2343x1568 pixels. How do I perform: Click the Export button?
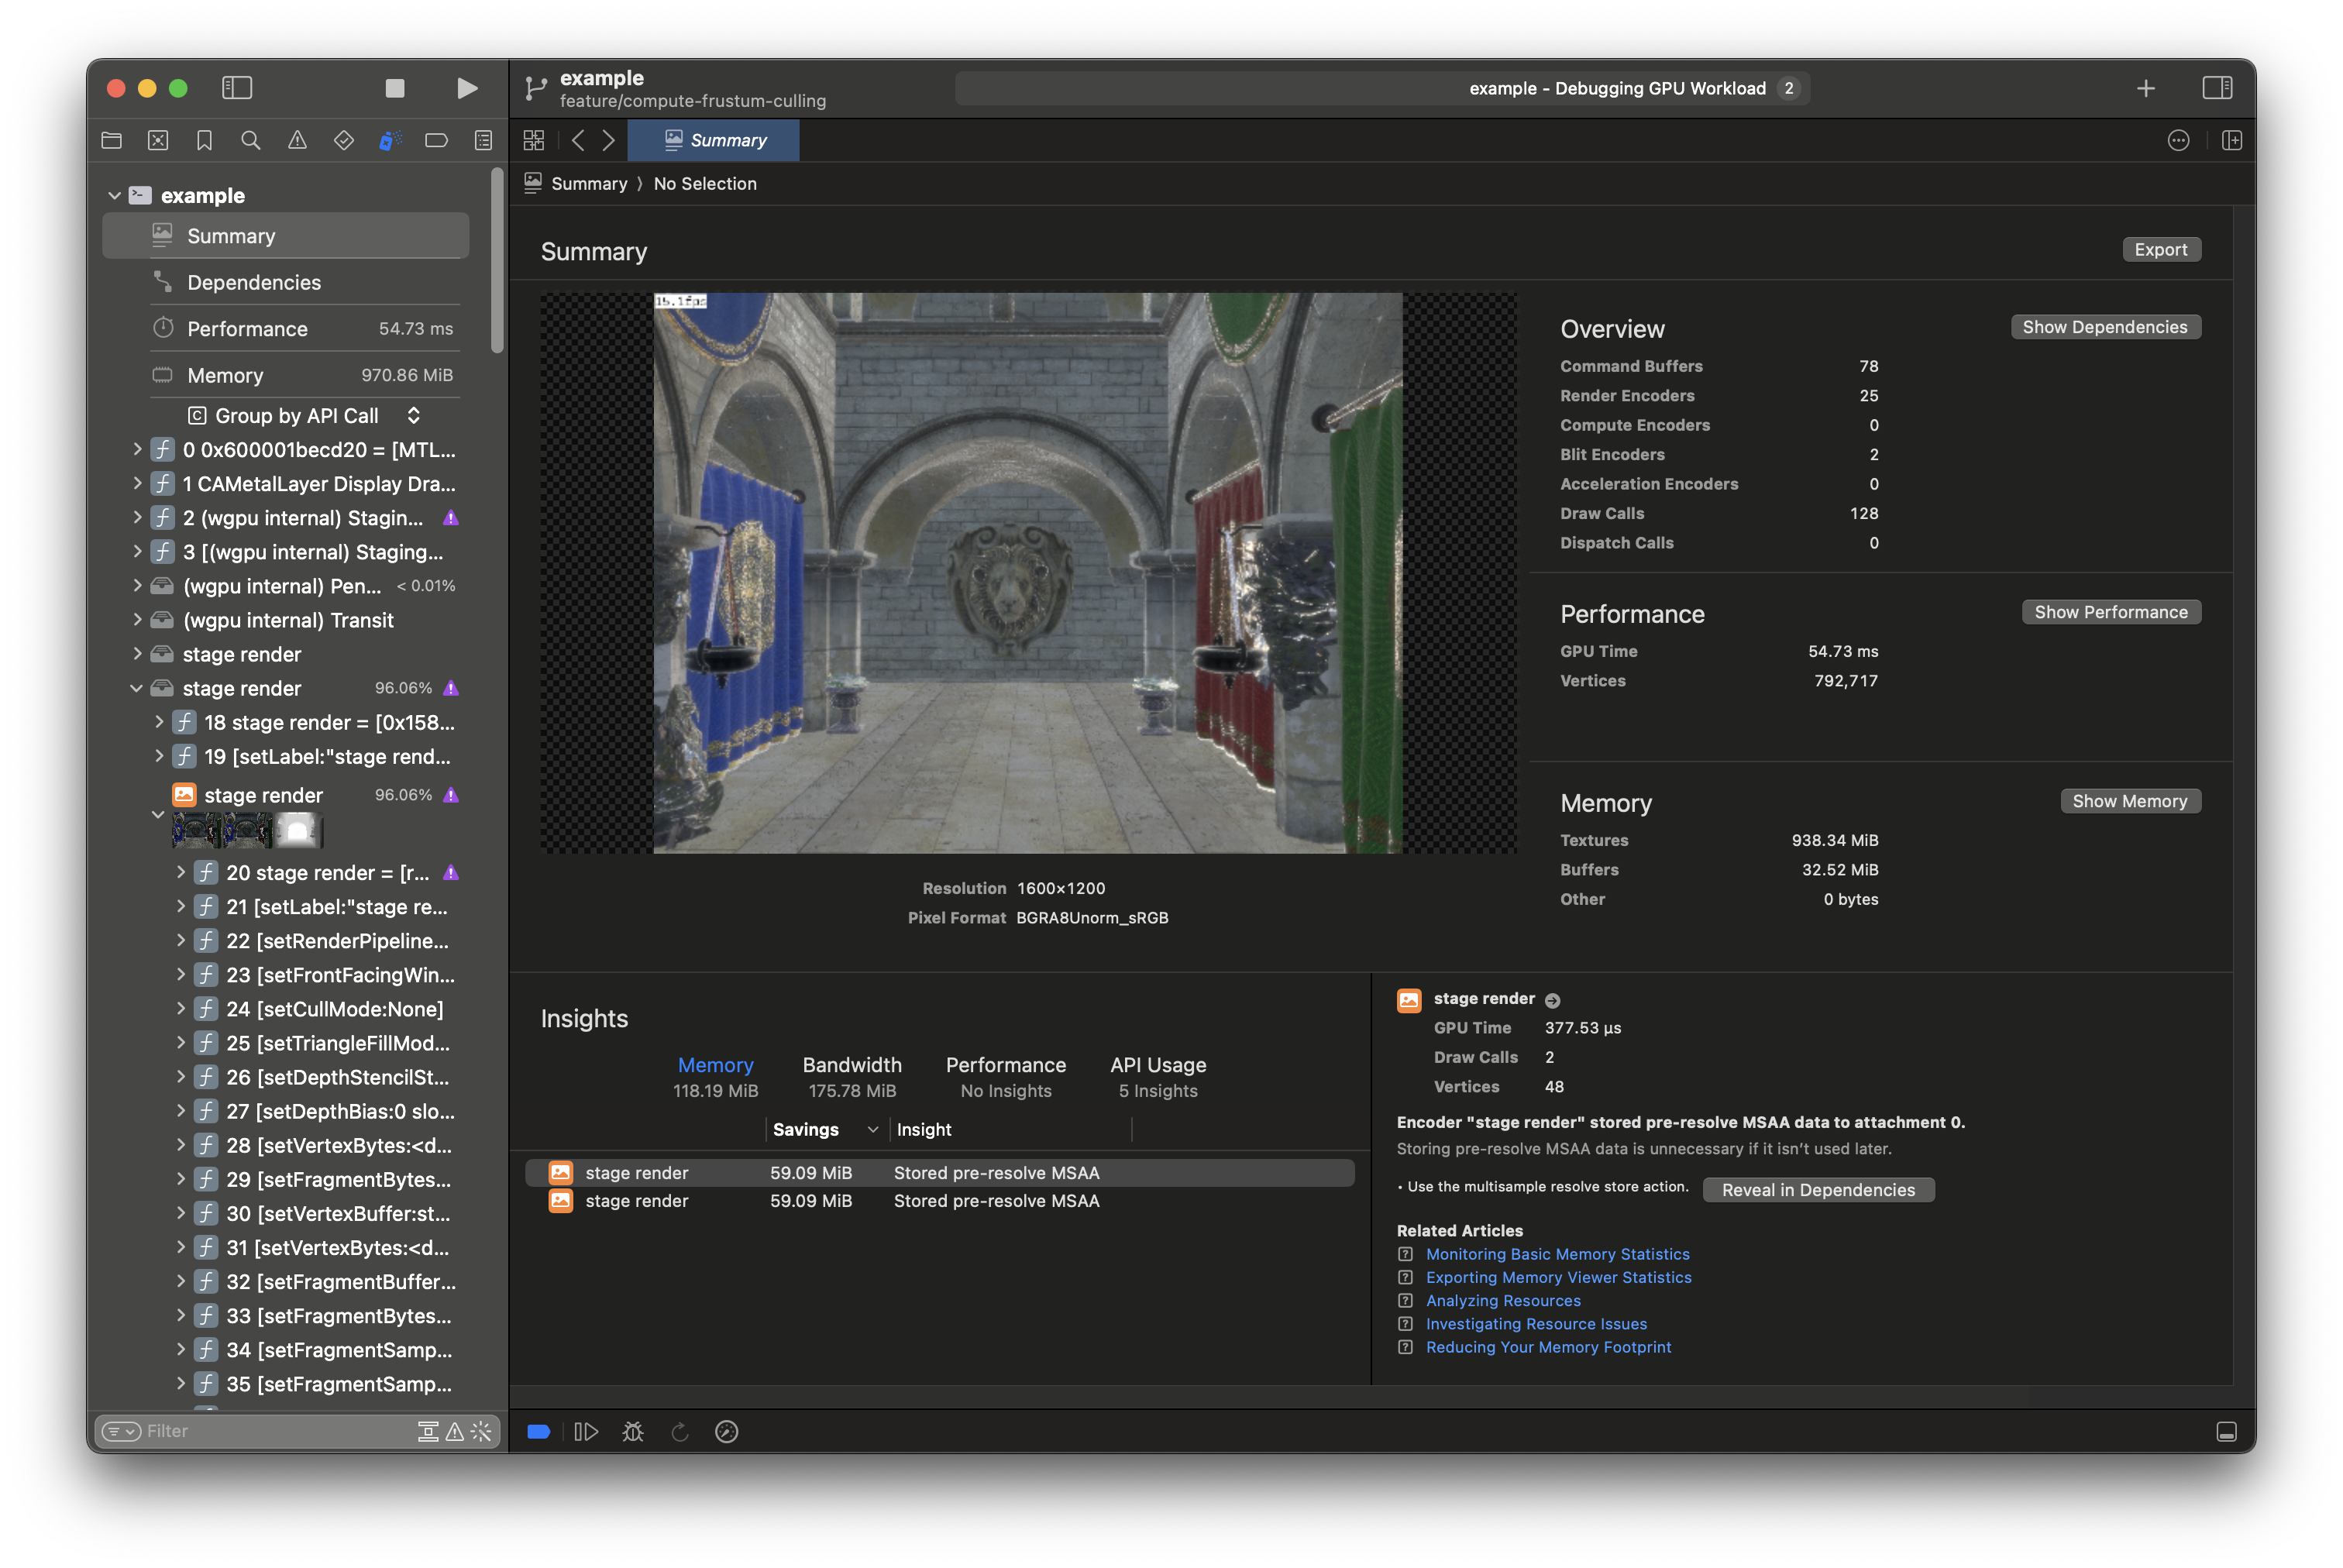[x=2161, y=249]
